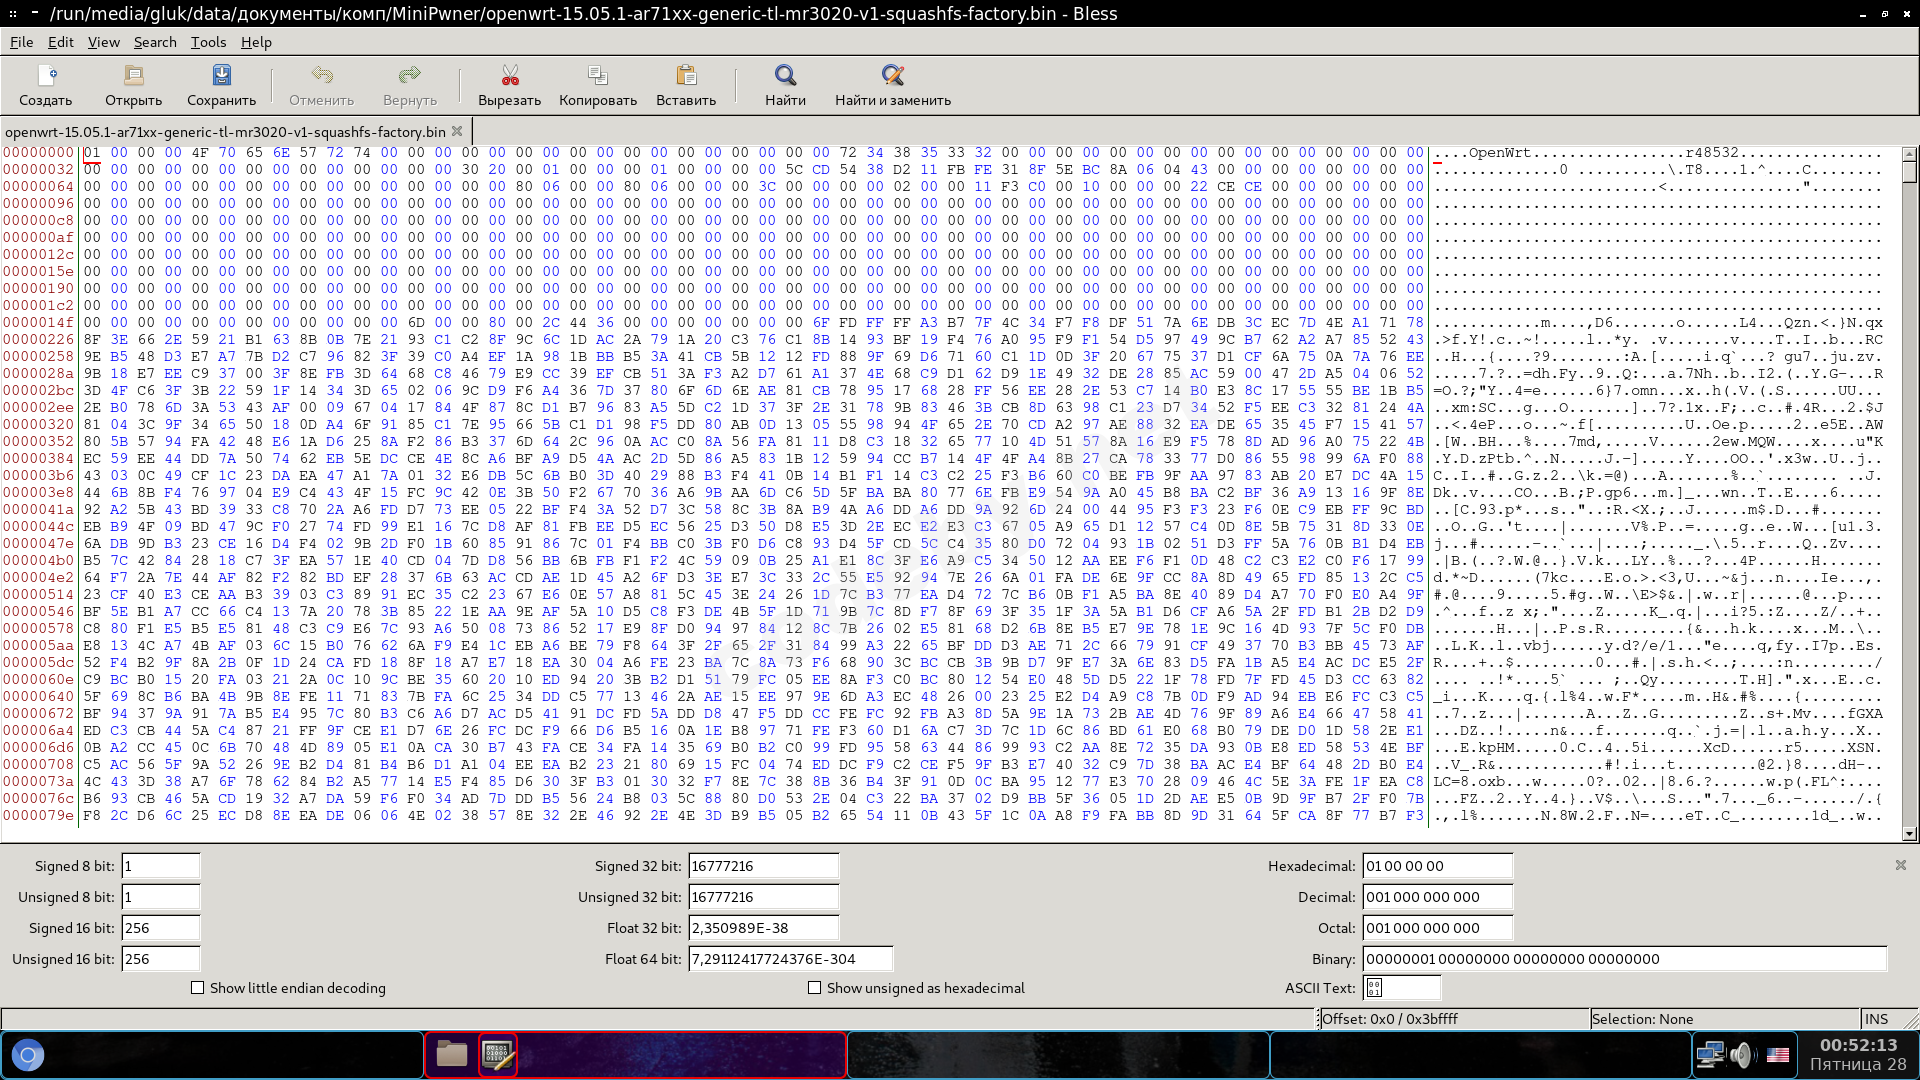Click the Создать (New) toolbar icon
Image resolution: width=1920 pixels, height=1080 pixels.
coord(46,76)
